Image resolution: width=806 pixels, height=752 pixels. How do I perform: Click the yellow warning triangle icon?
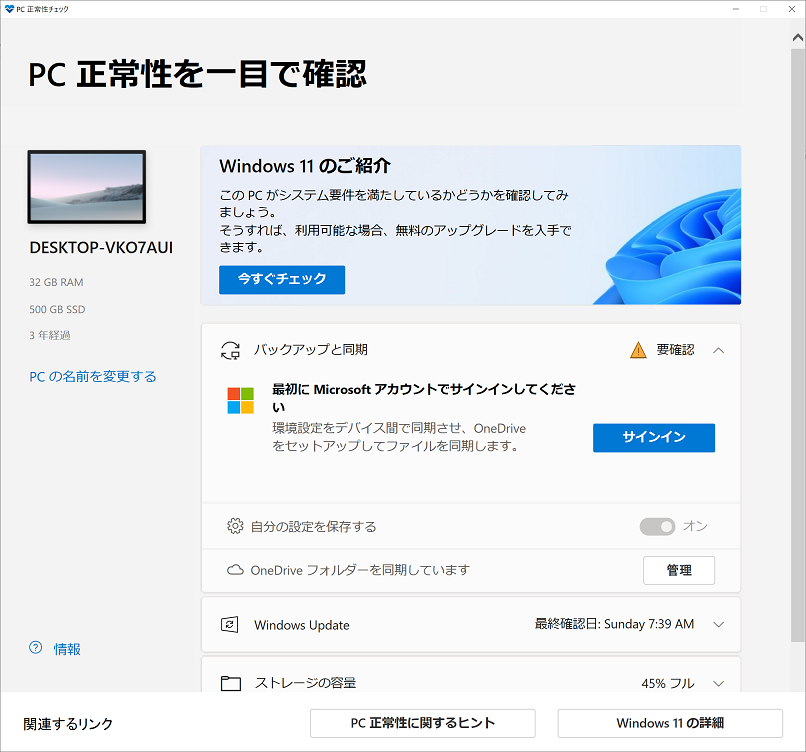coord(638,350)
